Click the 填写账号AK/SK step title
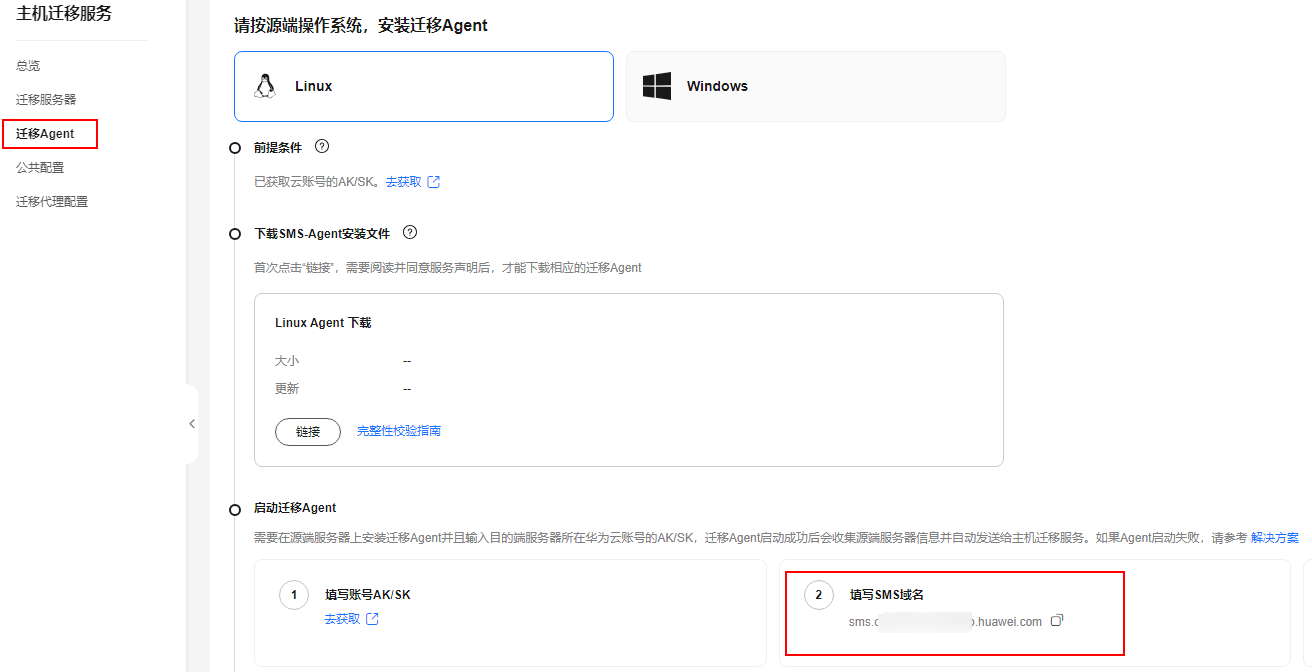Image resolution: width=1312 pixels, height=672 pixels. point(368,595)
